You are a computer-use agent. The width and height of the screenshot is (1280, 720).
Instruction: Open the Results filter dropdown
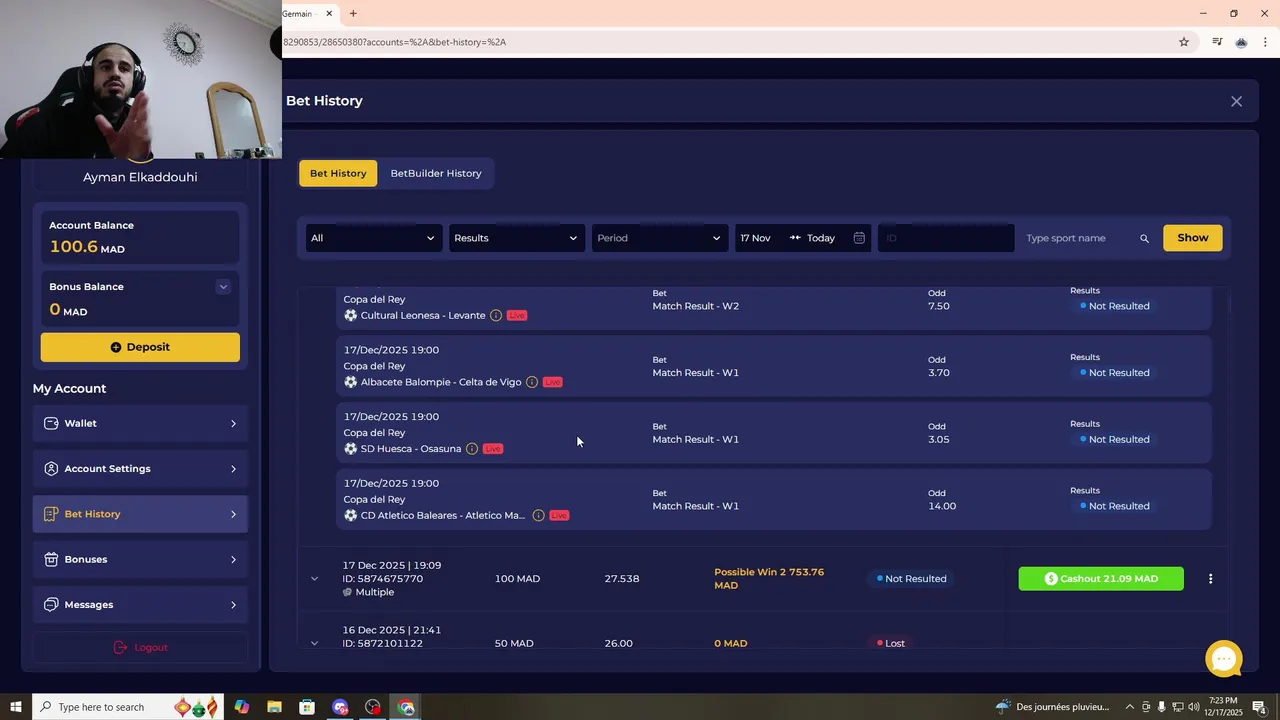[516, 238]
